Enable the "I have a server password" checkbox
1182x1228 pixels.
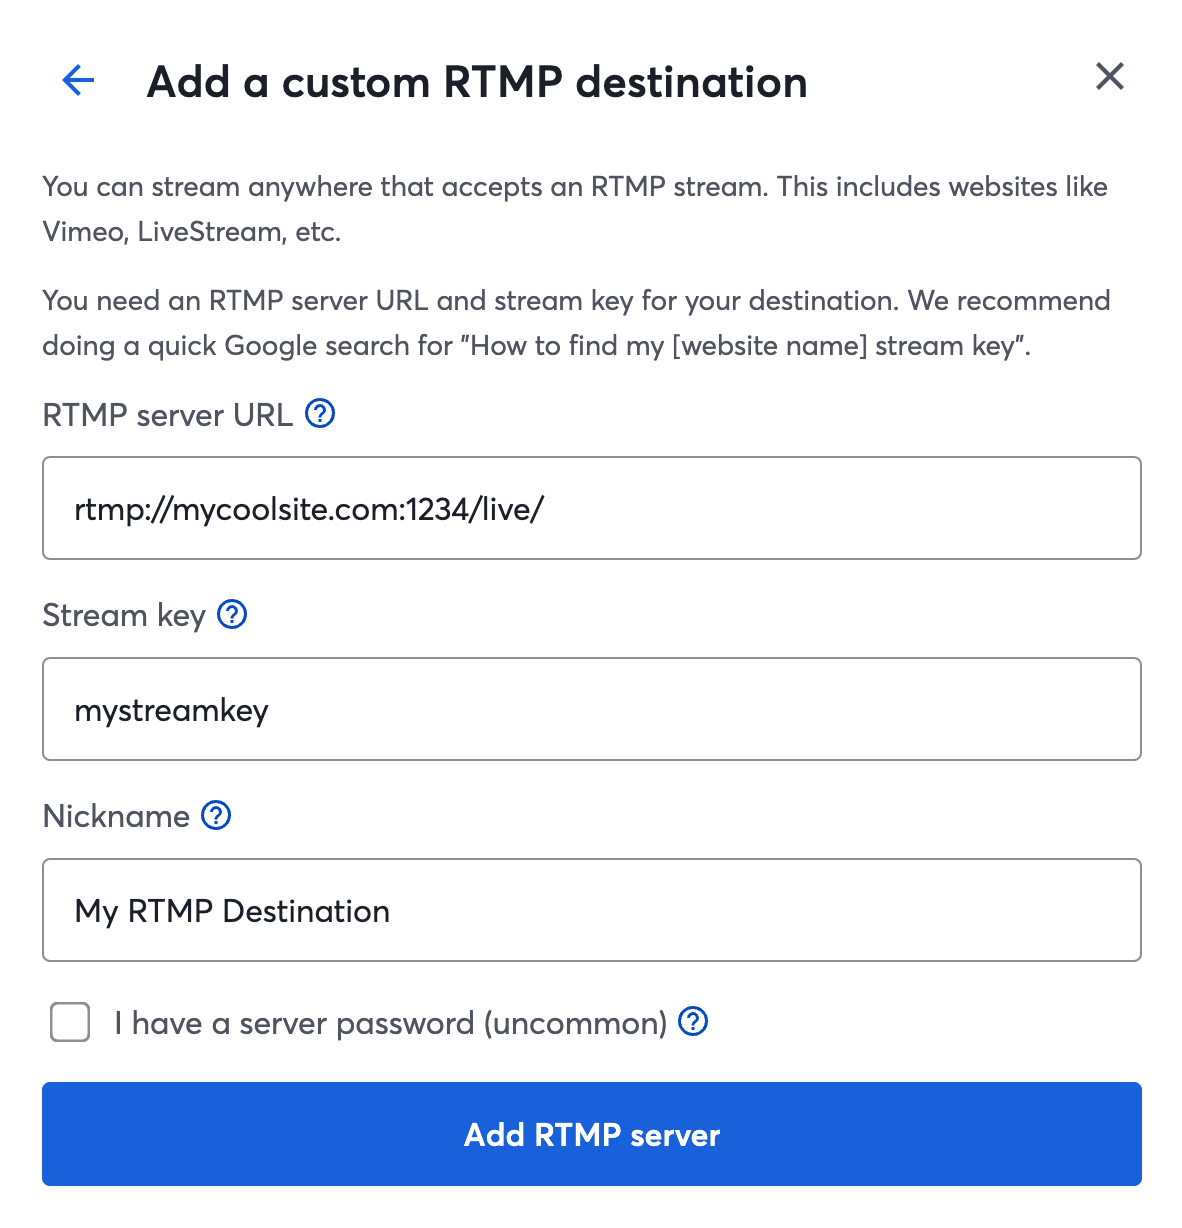69,1022
